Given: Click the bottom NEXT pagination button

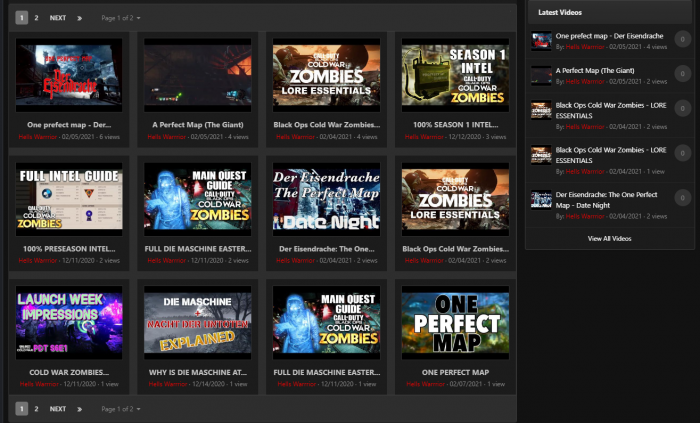Looking at the screenshot, I should 58,409.
